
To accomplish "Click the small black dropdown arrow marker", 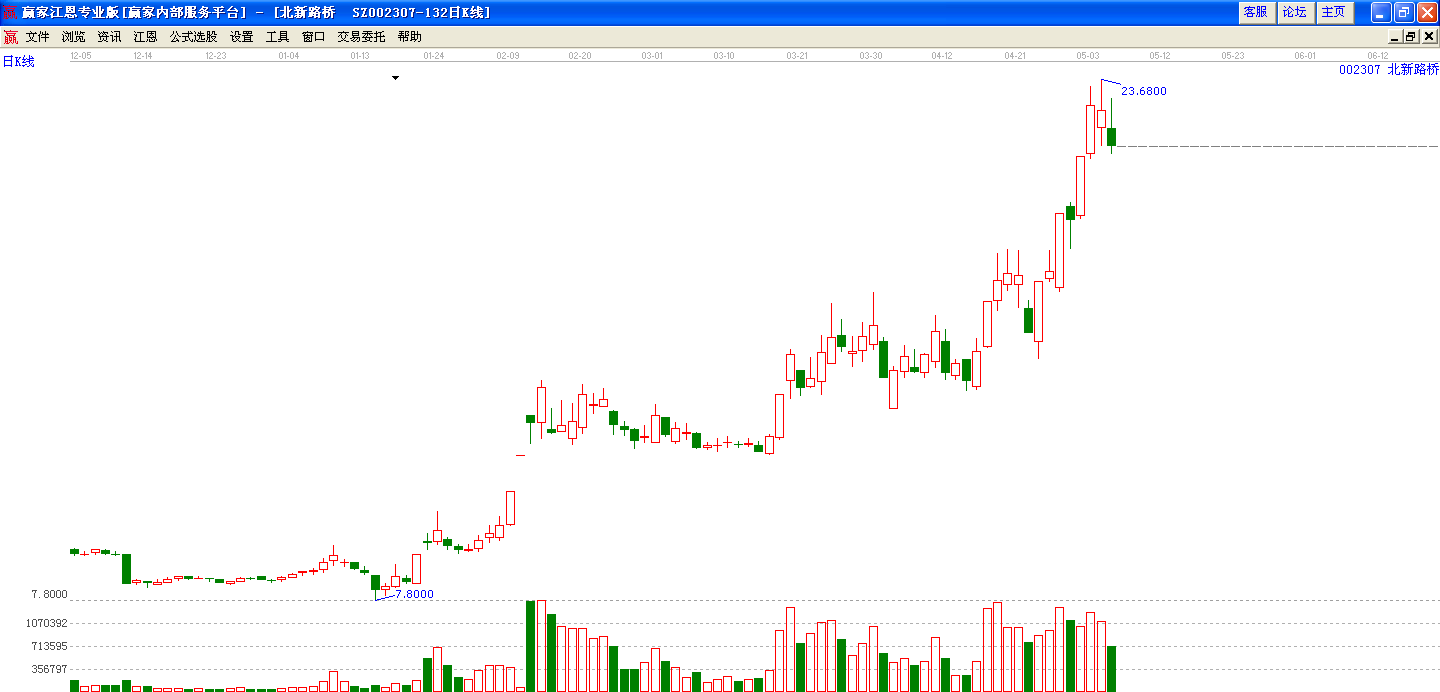I will tap(395, 77).
